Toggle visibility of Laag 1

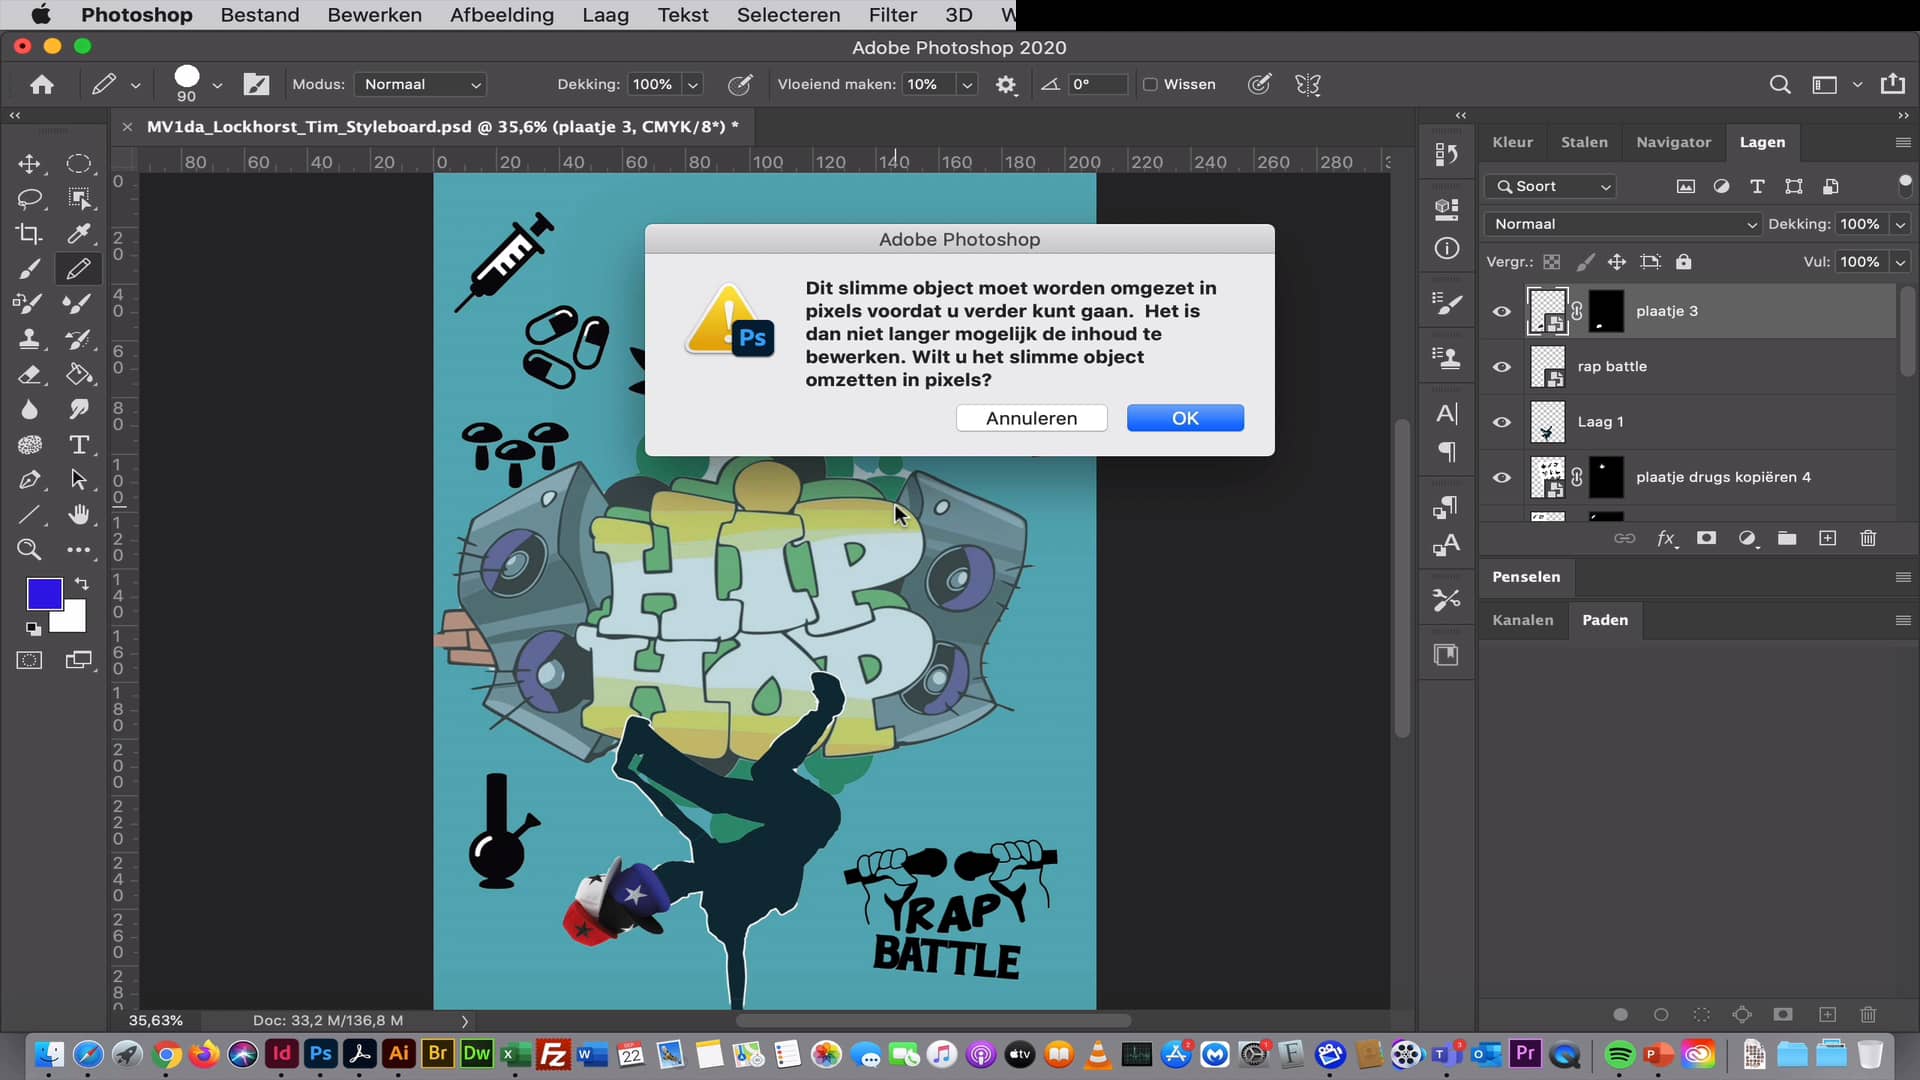click(x=1502, y=422)
